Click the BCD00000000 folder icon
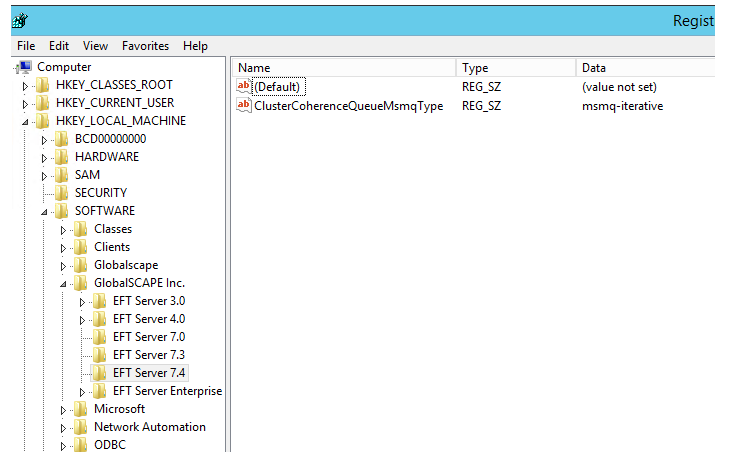The height and width of the screenshot is (462, 731). [x=62, y=139]
